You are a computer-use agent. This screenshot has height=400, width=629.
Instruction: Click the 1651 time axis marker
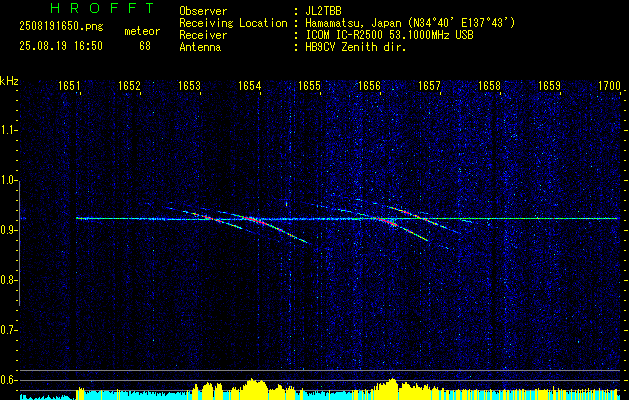coord(69,85)
